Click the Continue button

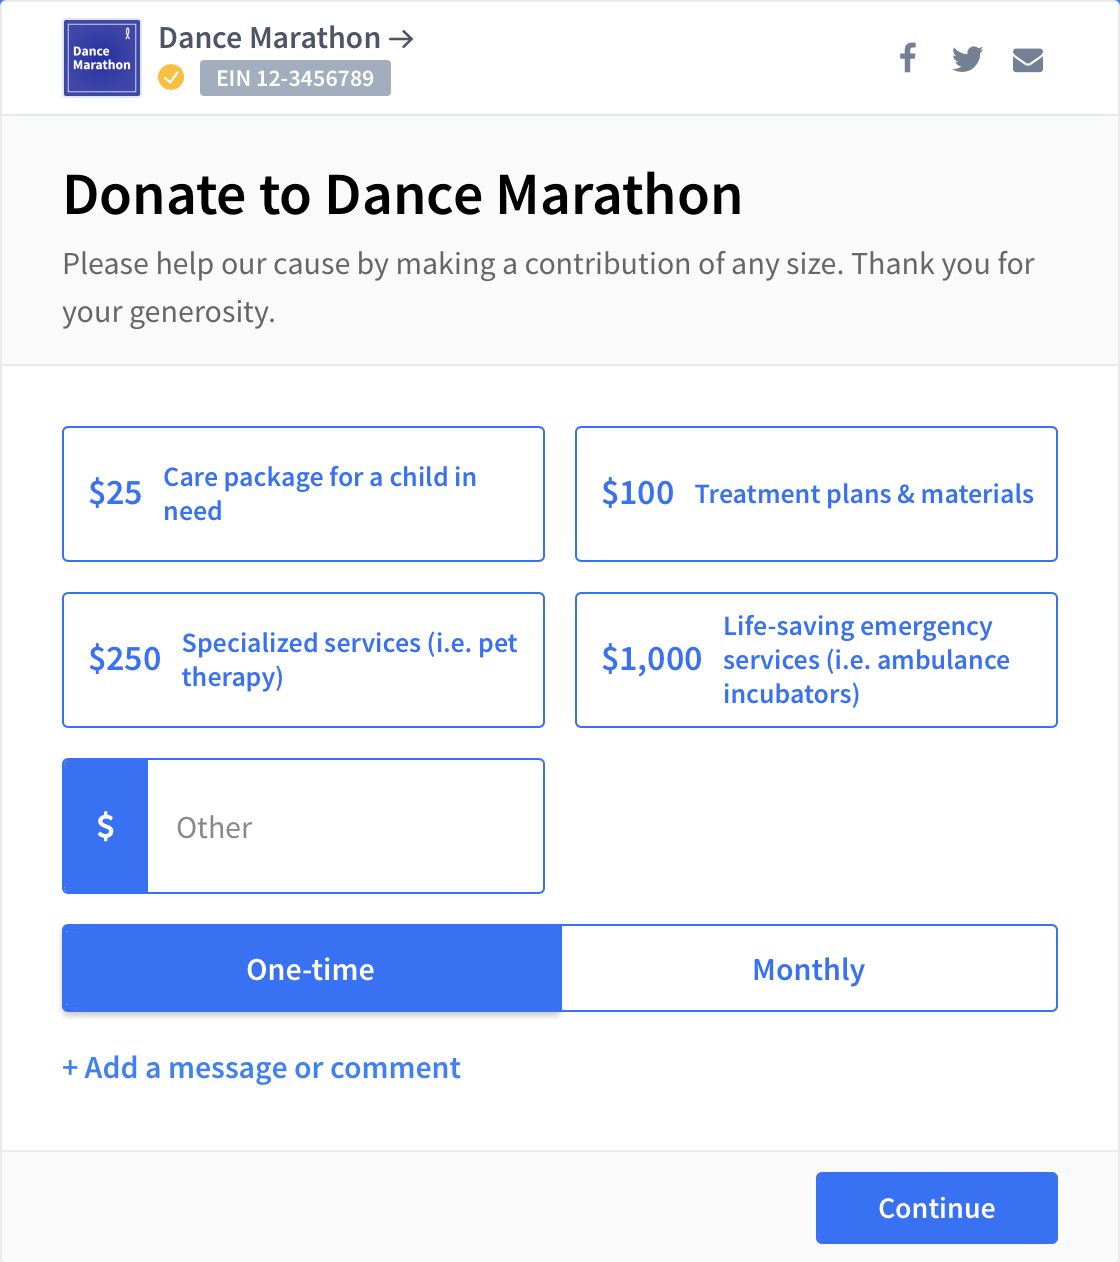tap(937, 1208)
